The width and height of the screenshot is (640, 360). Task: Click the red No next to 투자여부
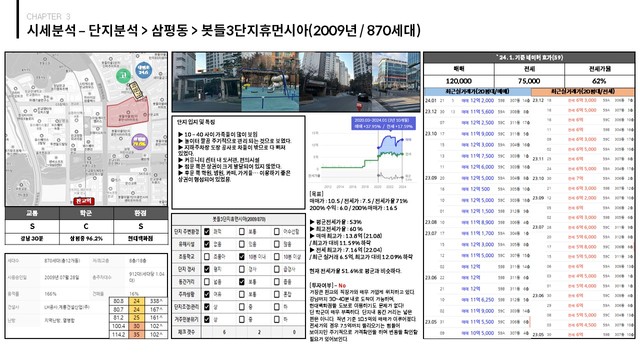click(342, 285)
